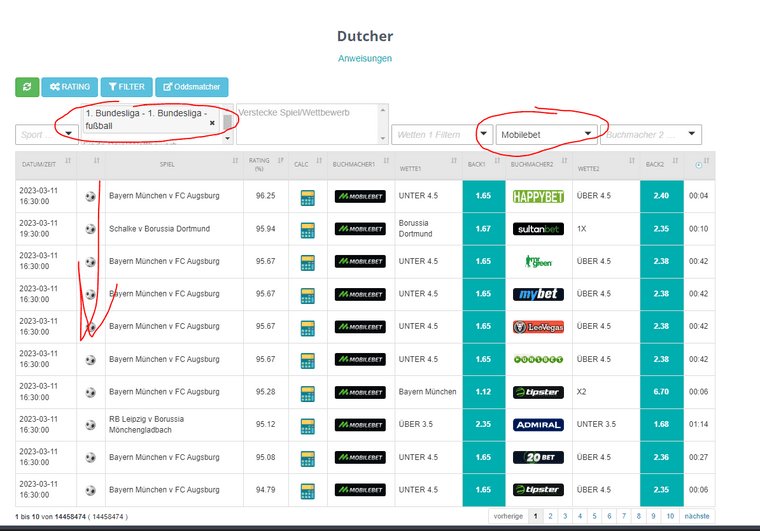Select back odds 2.40 at Happybet
Screen dimensions: 760x531
click(662, 196)
